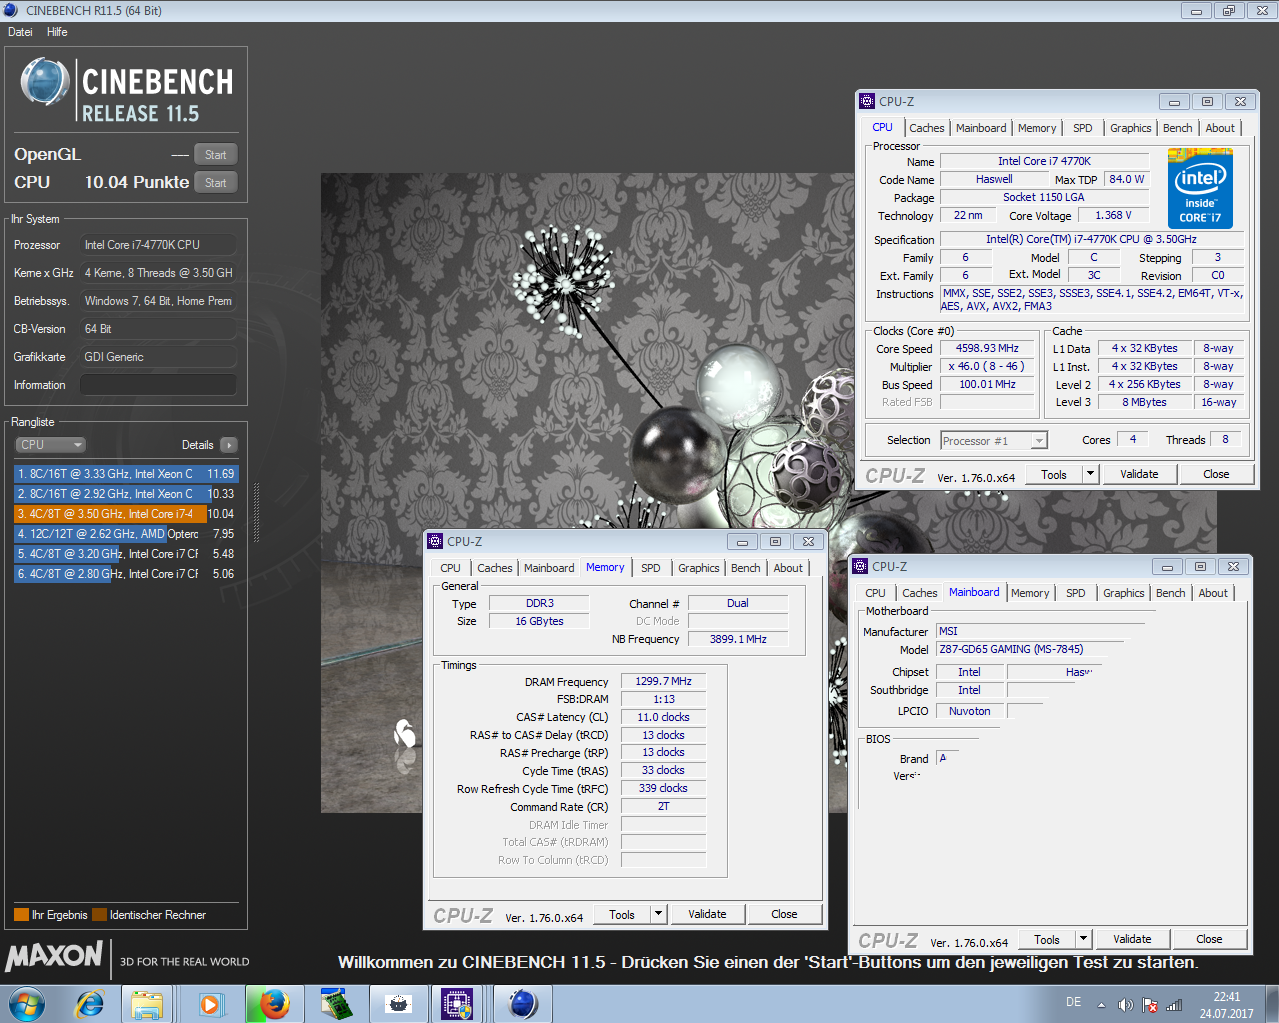Click Validate in CPU window
Viewport: 1279px width, 1023px height.
click(1139, 474)
